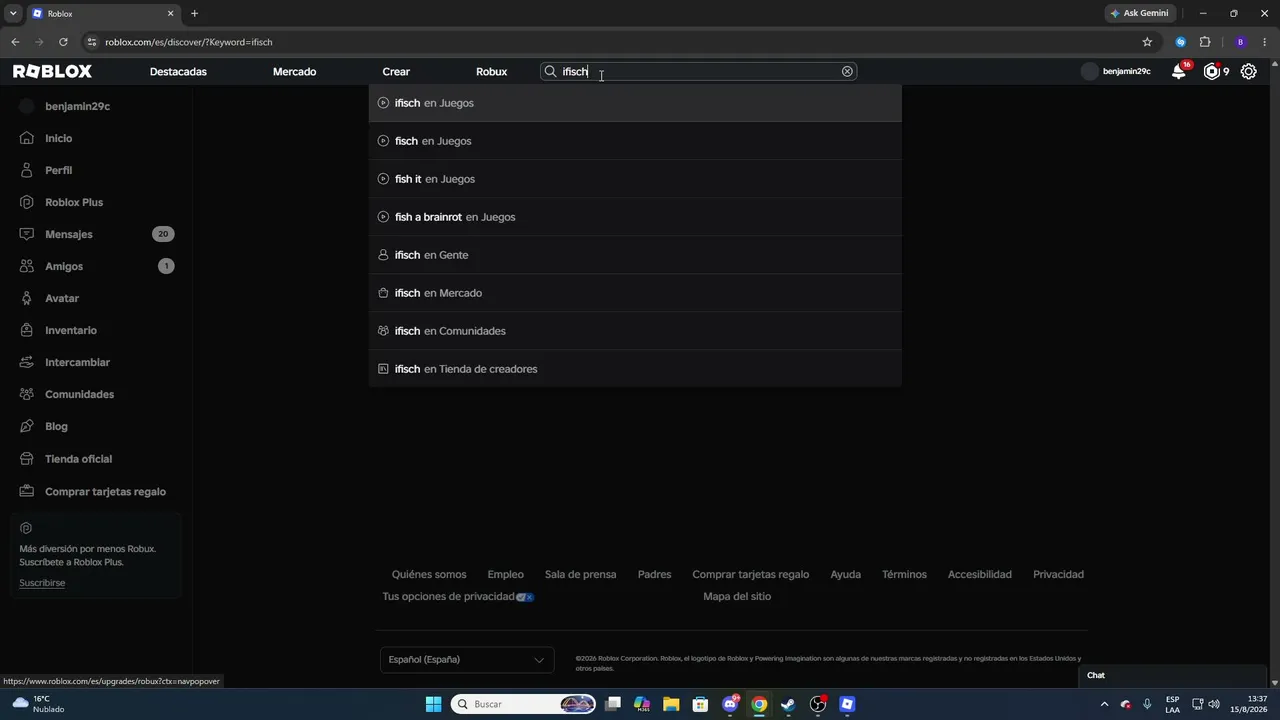This screenshot has width=1280, height=720.
Task: Open the Roblox notifications bell
Action: point(1179,72)
